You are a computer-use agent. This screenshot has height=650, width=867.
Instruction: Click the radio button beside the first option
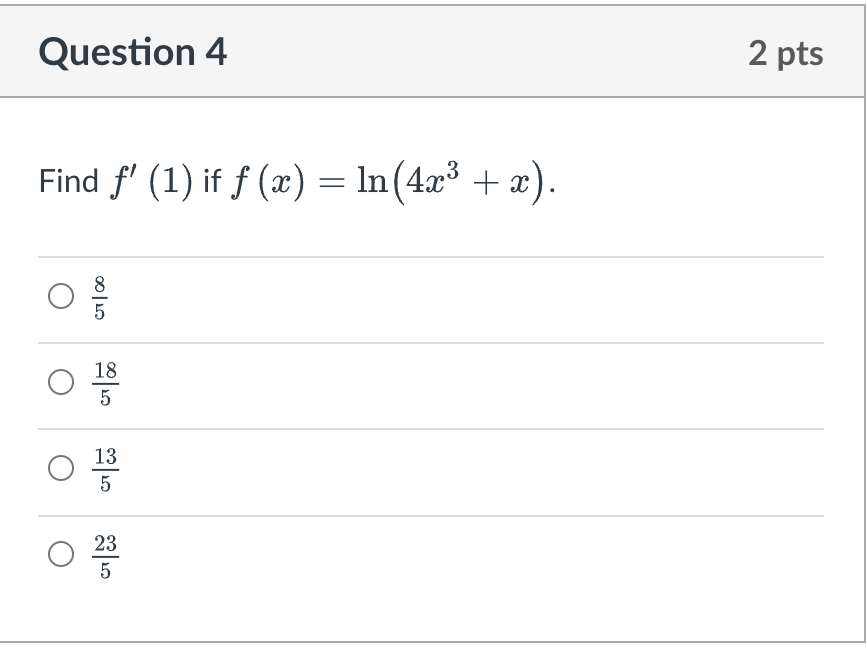coord(61,297)
